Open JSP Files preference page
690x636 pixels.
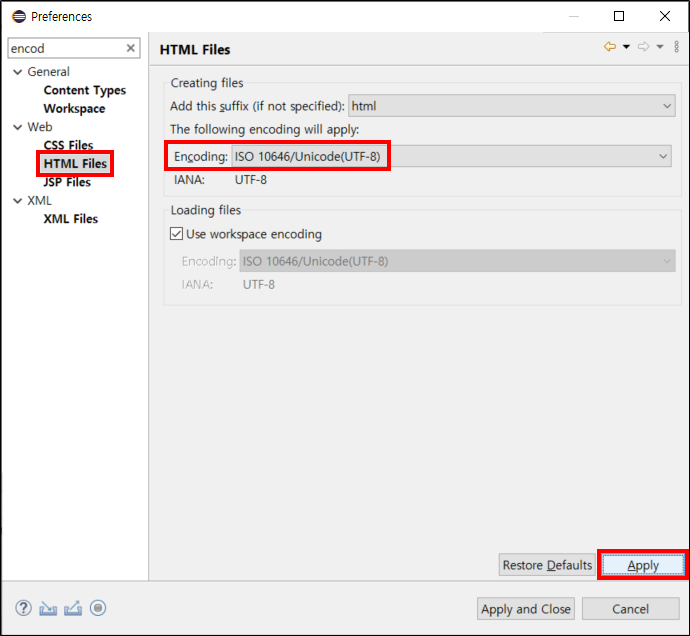(67, 182)
